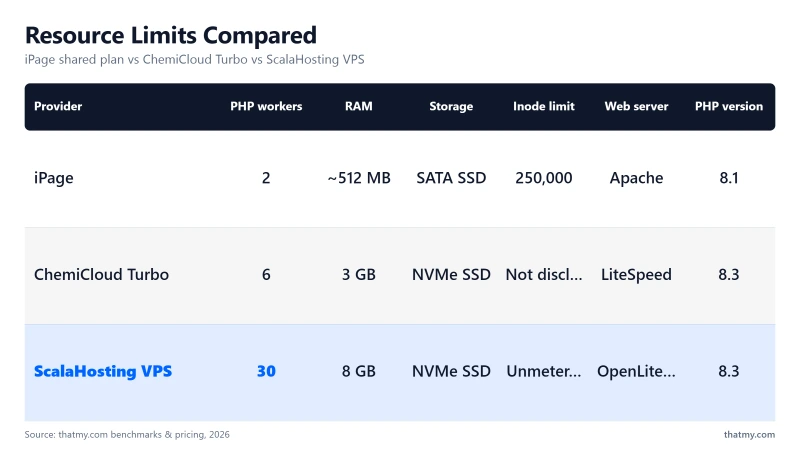Click the thatmy.com credit at bottom right

(x=749, y=435)
